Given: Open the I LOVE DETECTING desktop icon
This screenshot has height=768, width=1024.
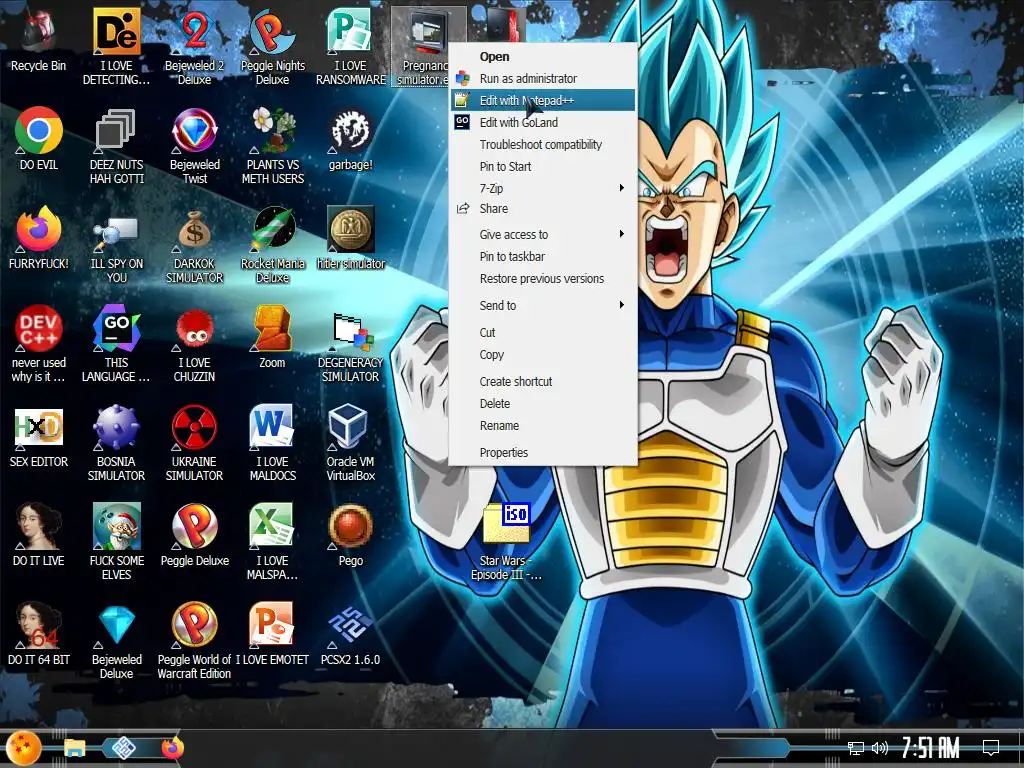Looking at the screenshot, I should (x=116, y=46).
